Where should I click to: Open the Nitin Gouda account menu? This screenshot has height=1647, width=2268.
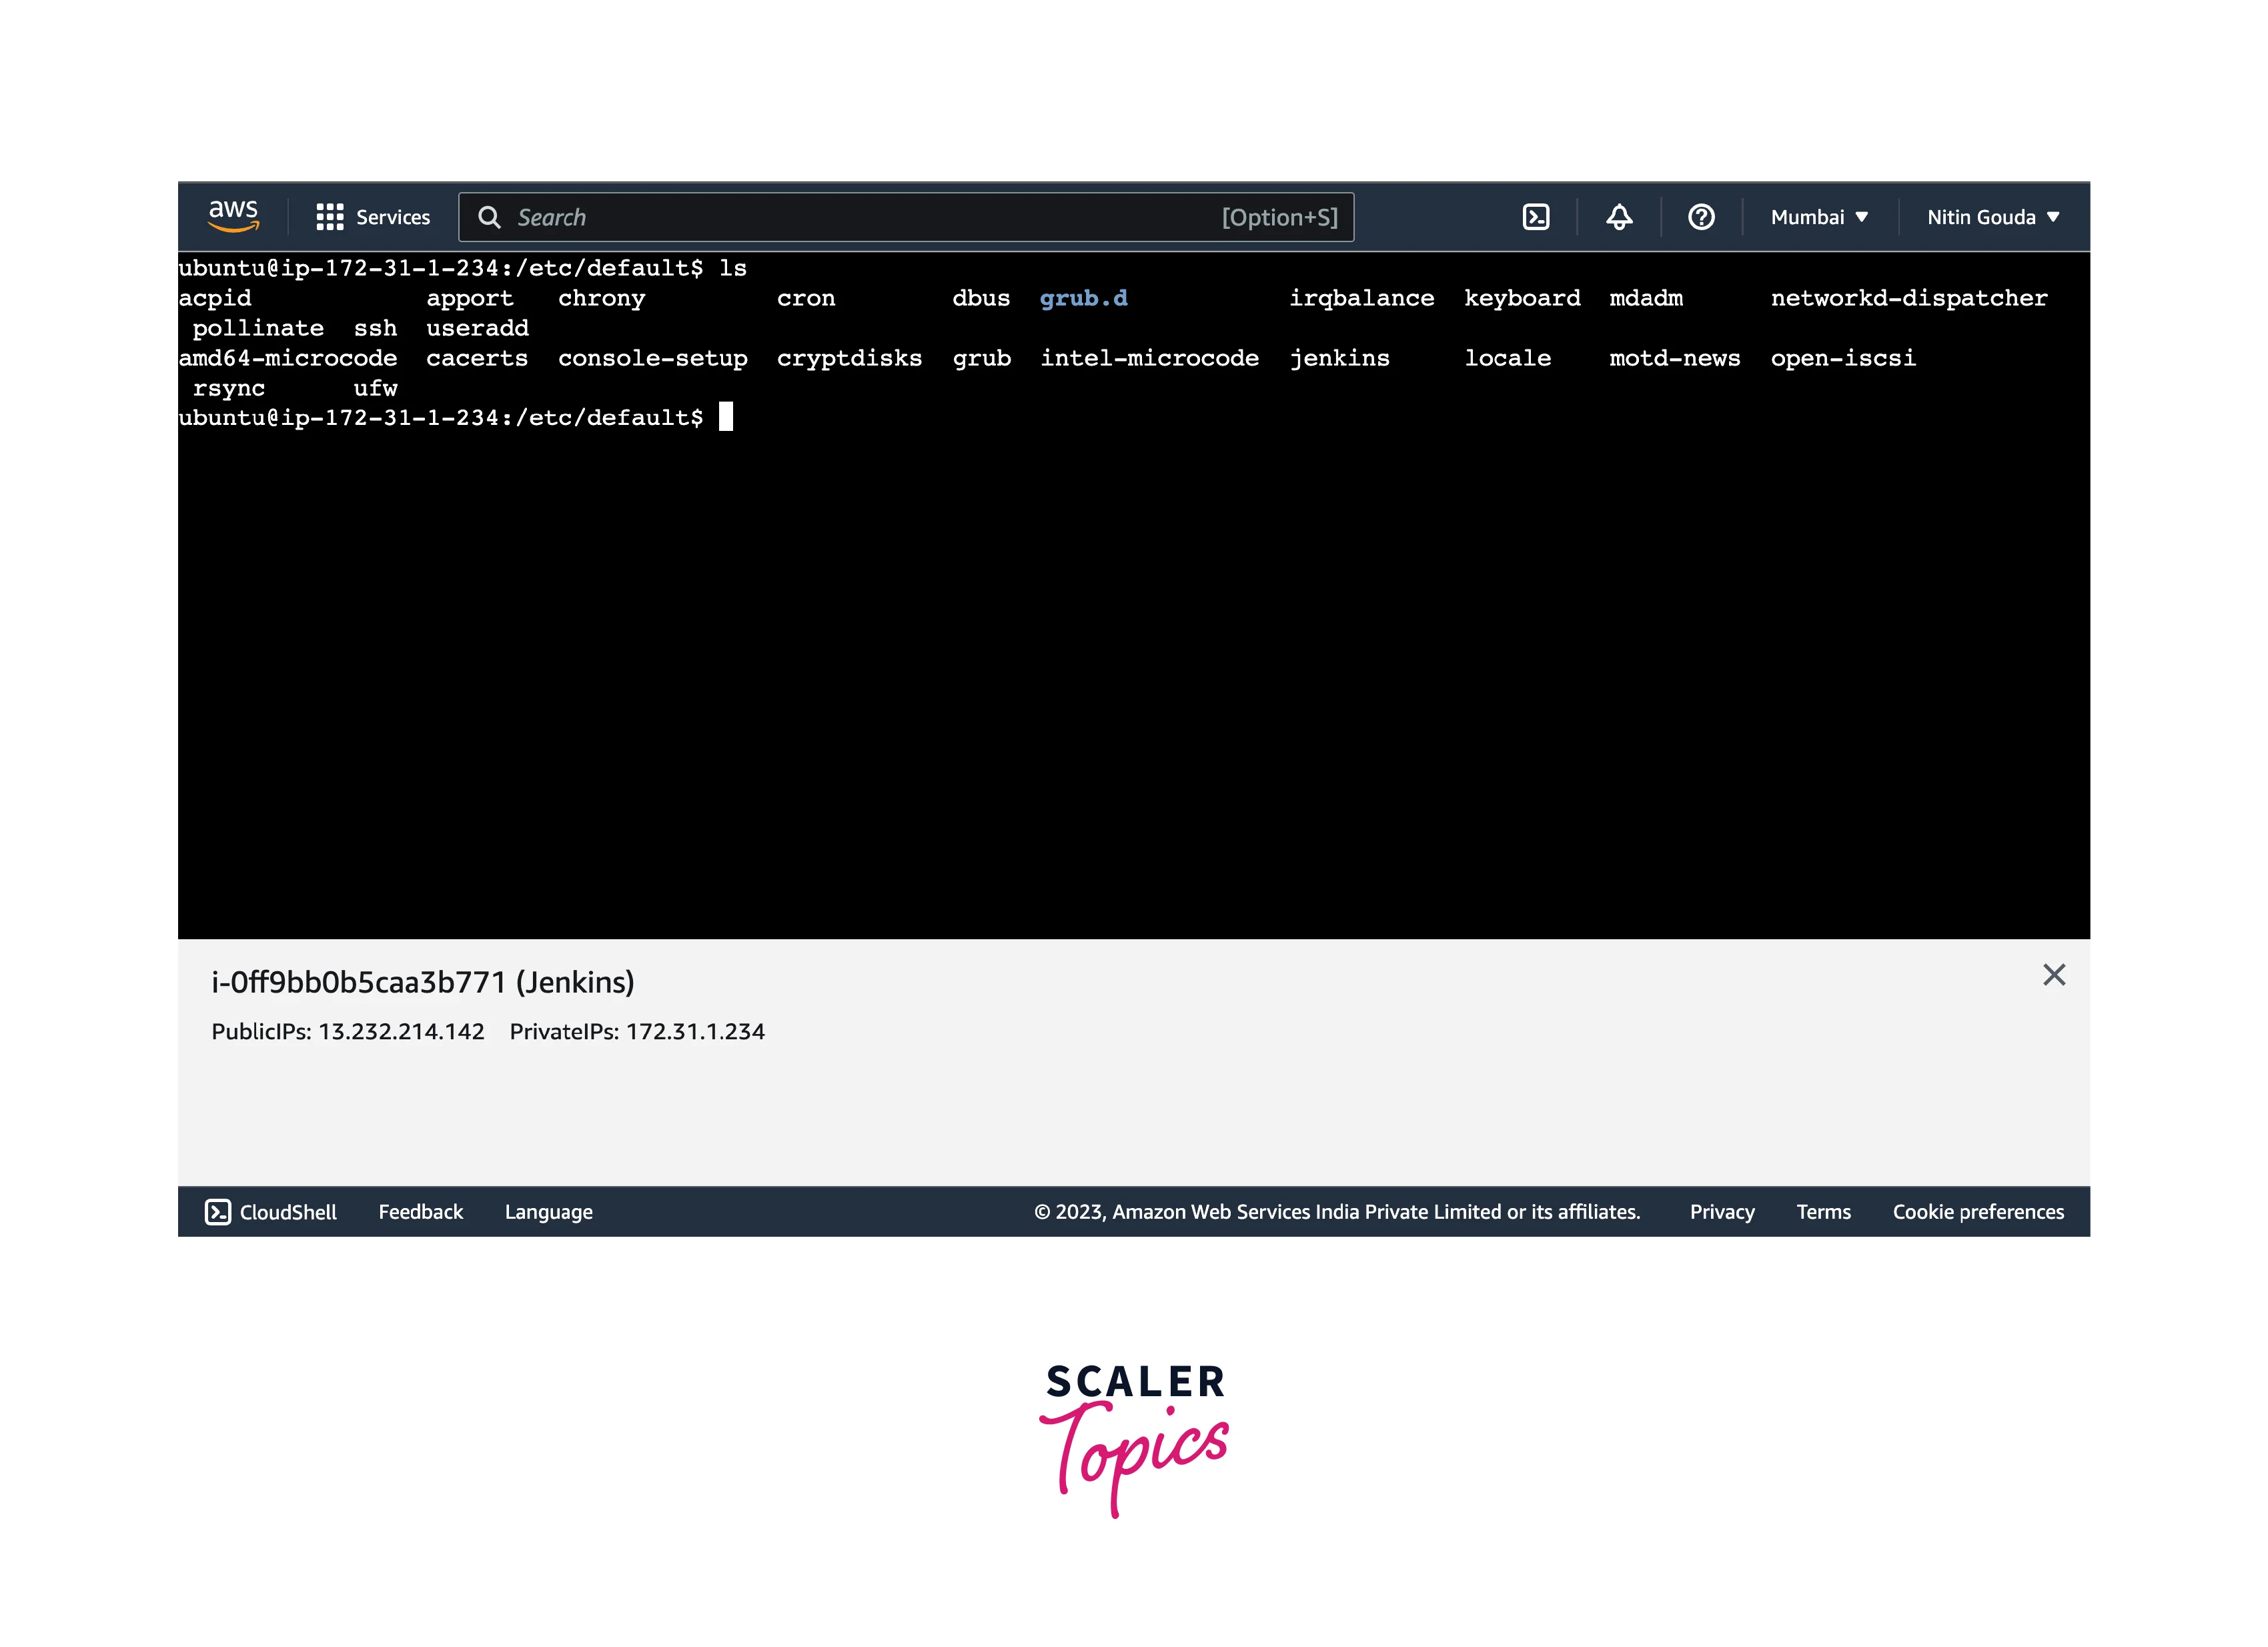1992,217
